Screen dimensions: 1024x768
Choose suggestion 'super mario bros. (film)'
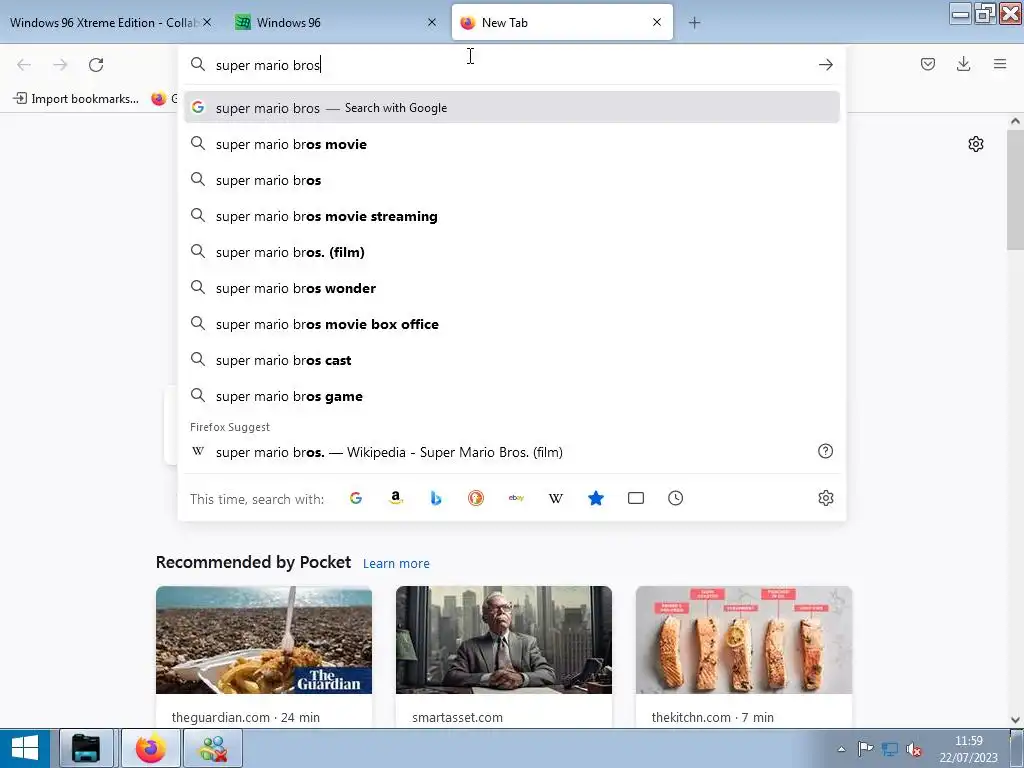pyautogui.click(x=512, y=252)
